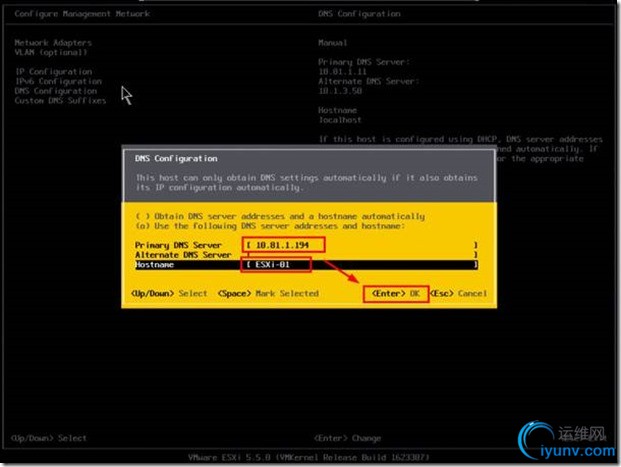
Task: Open Network Adapters menu entry
Action: click(53, 42)
